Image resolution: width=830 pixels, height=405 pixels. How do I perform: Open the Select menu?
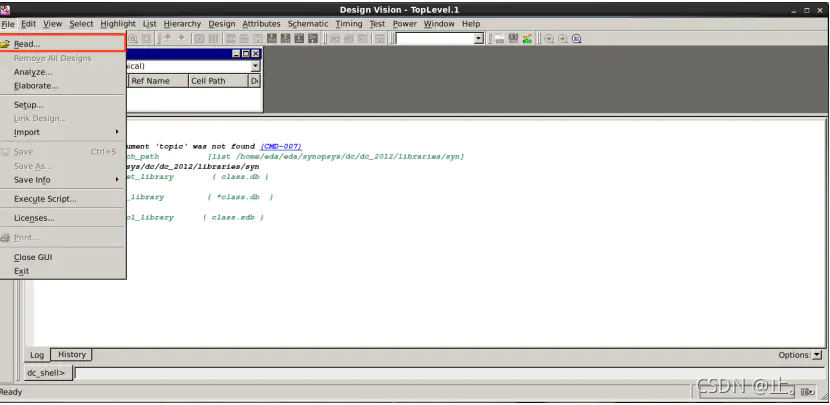tap(81, 24)
